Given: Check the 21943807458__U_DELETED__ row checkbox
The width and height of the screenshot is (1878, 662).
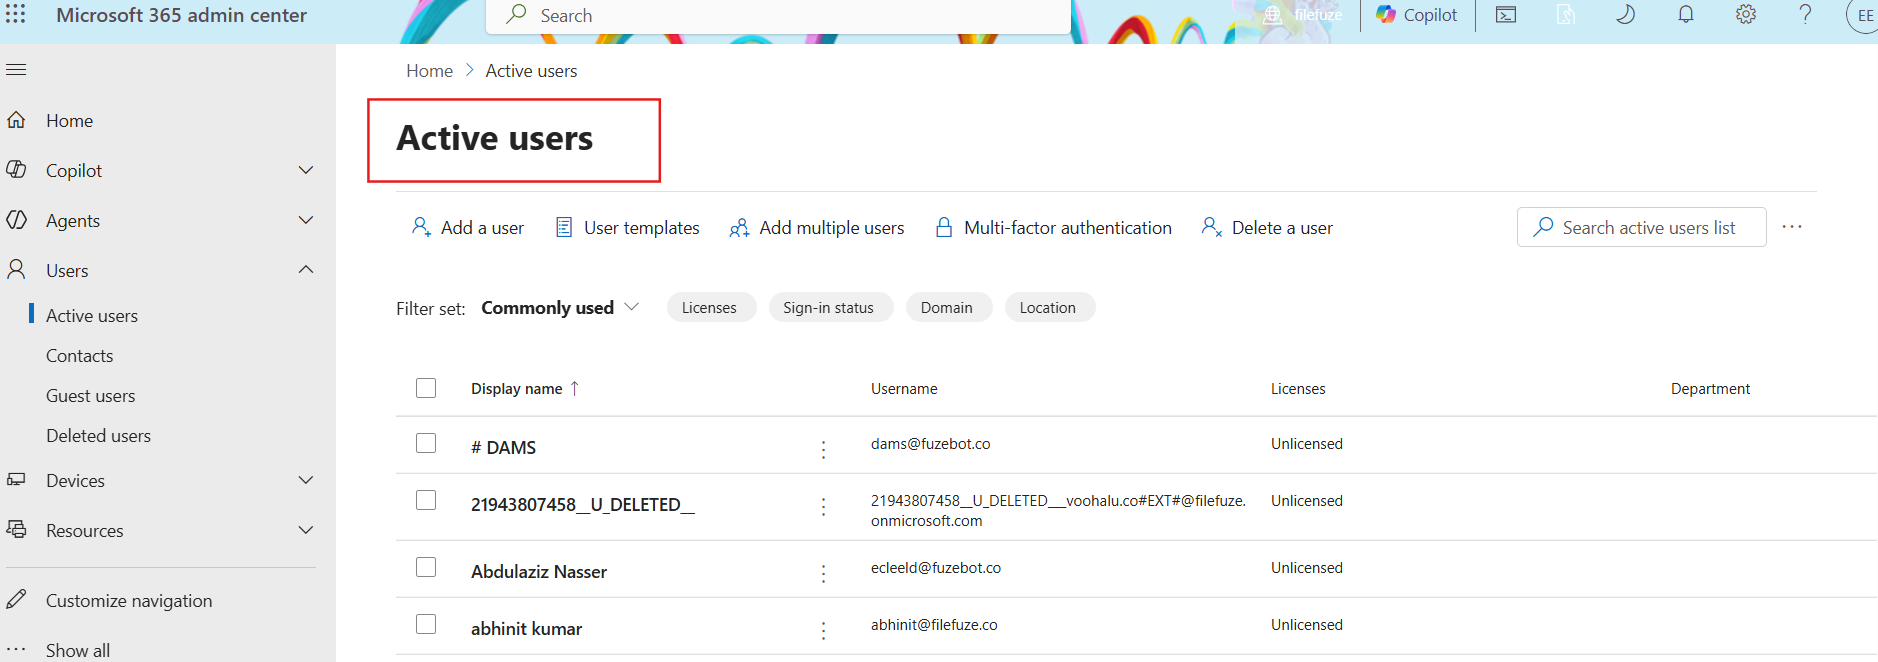Looking at the screenshot, I should coord(426,500).
